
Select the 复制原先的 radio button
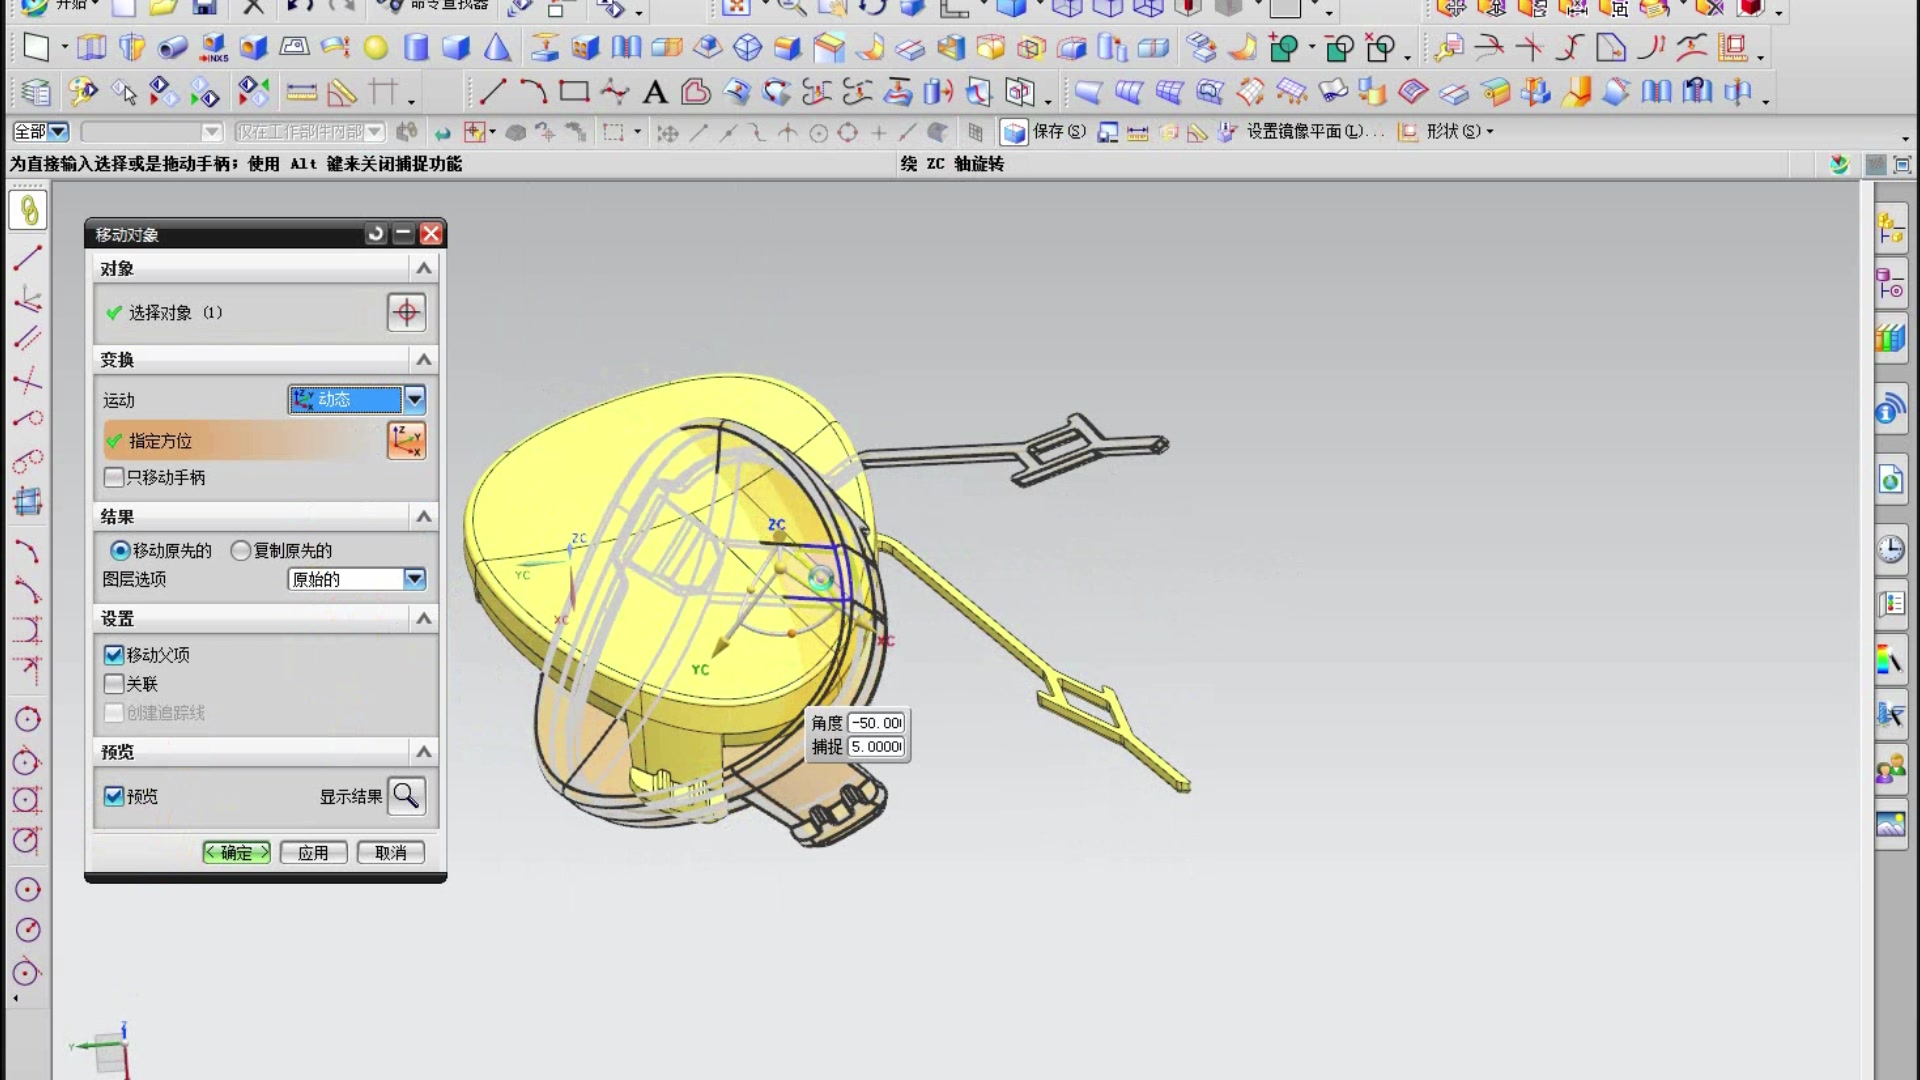(x=241, y=551)
